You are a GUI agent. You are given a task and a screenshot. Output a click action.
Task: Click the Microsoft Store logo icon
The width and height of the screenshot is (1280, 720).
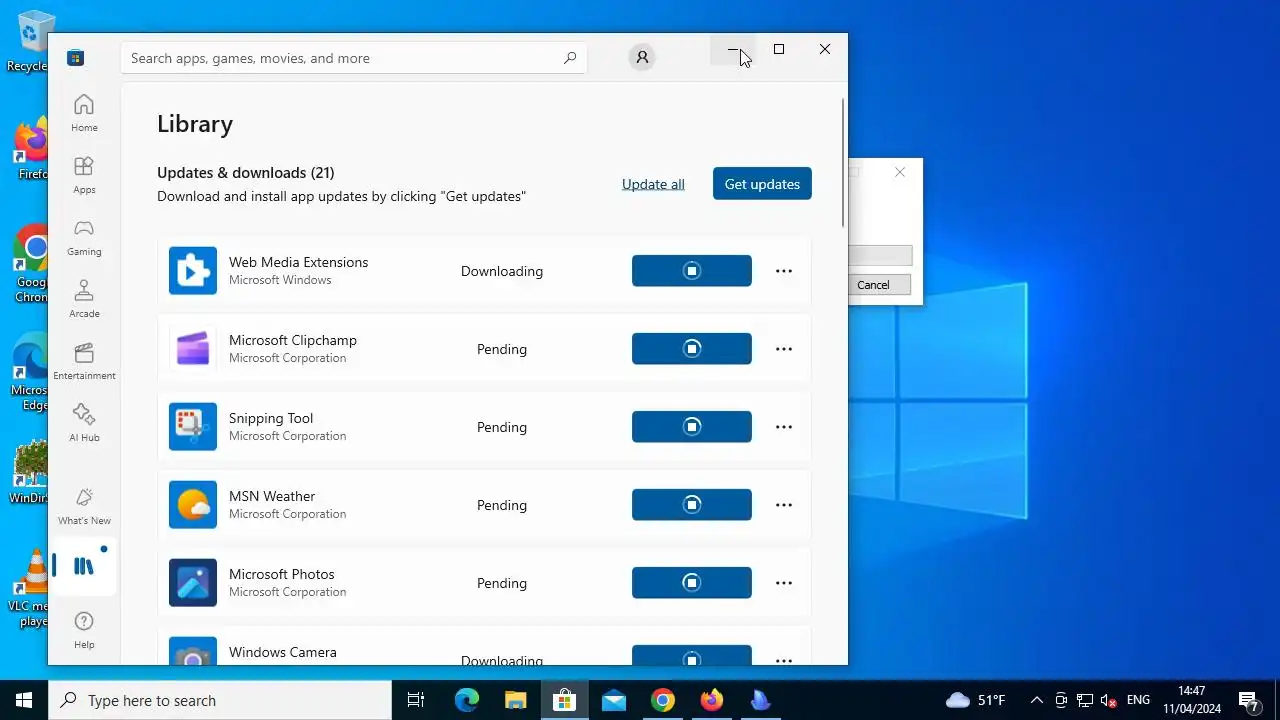coord(75,58)
